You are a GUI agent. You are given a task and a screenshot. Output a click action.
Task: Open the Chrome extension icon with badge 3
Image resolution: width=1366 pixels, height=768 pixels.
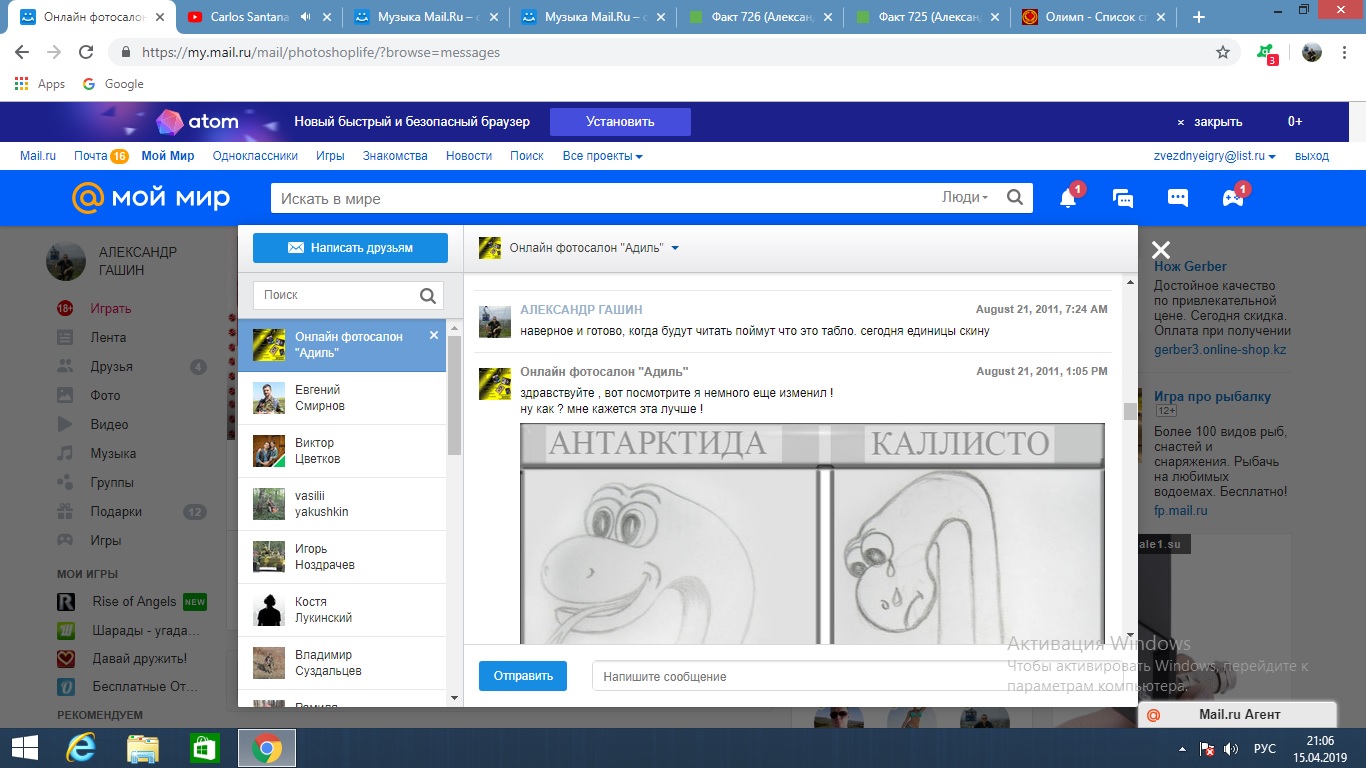coord(1266,53)
